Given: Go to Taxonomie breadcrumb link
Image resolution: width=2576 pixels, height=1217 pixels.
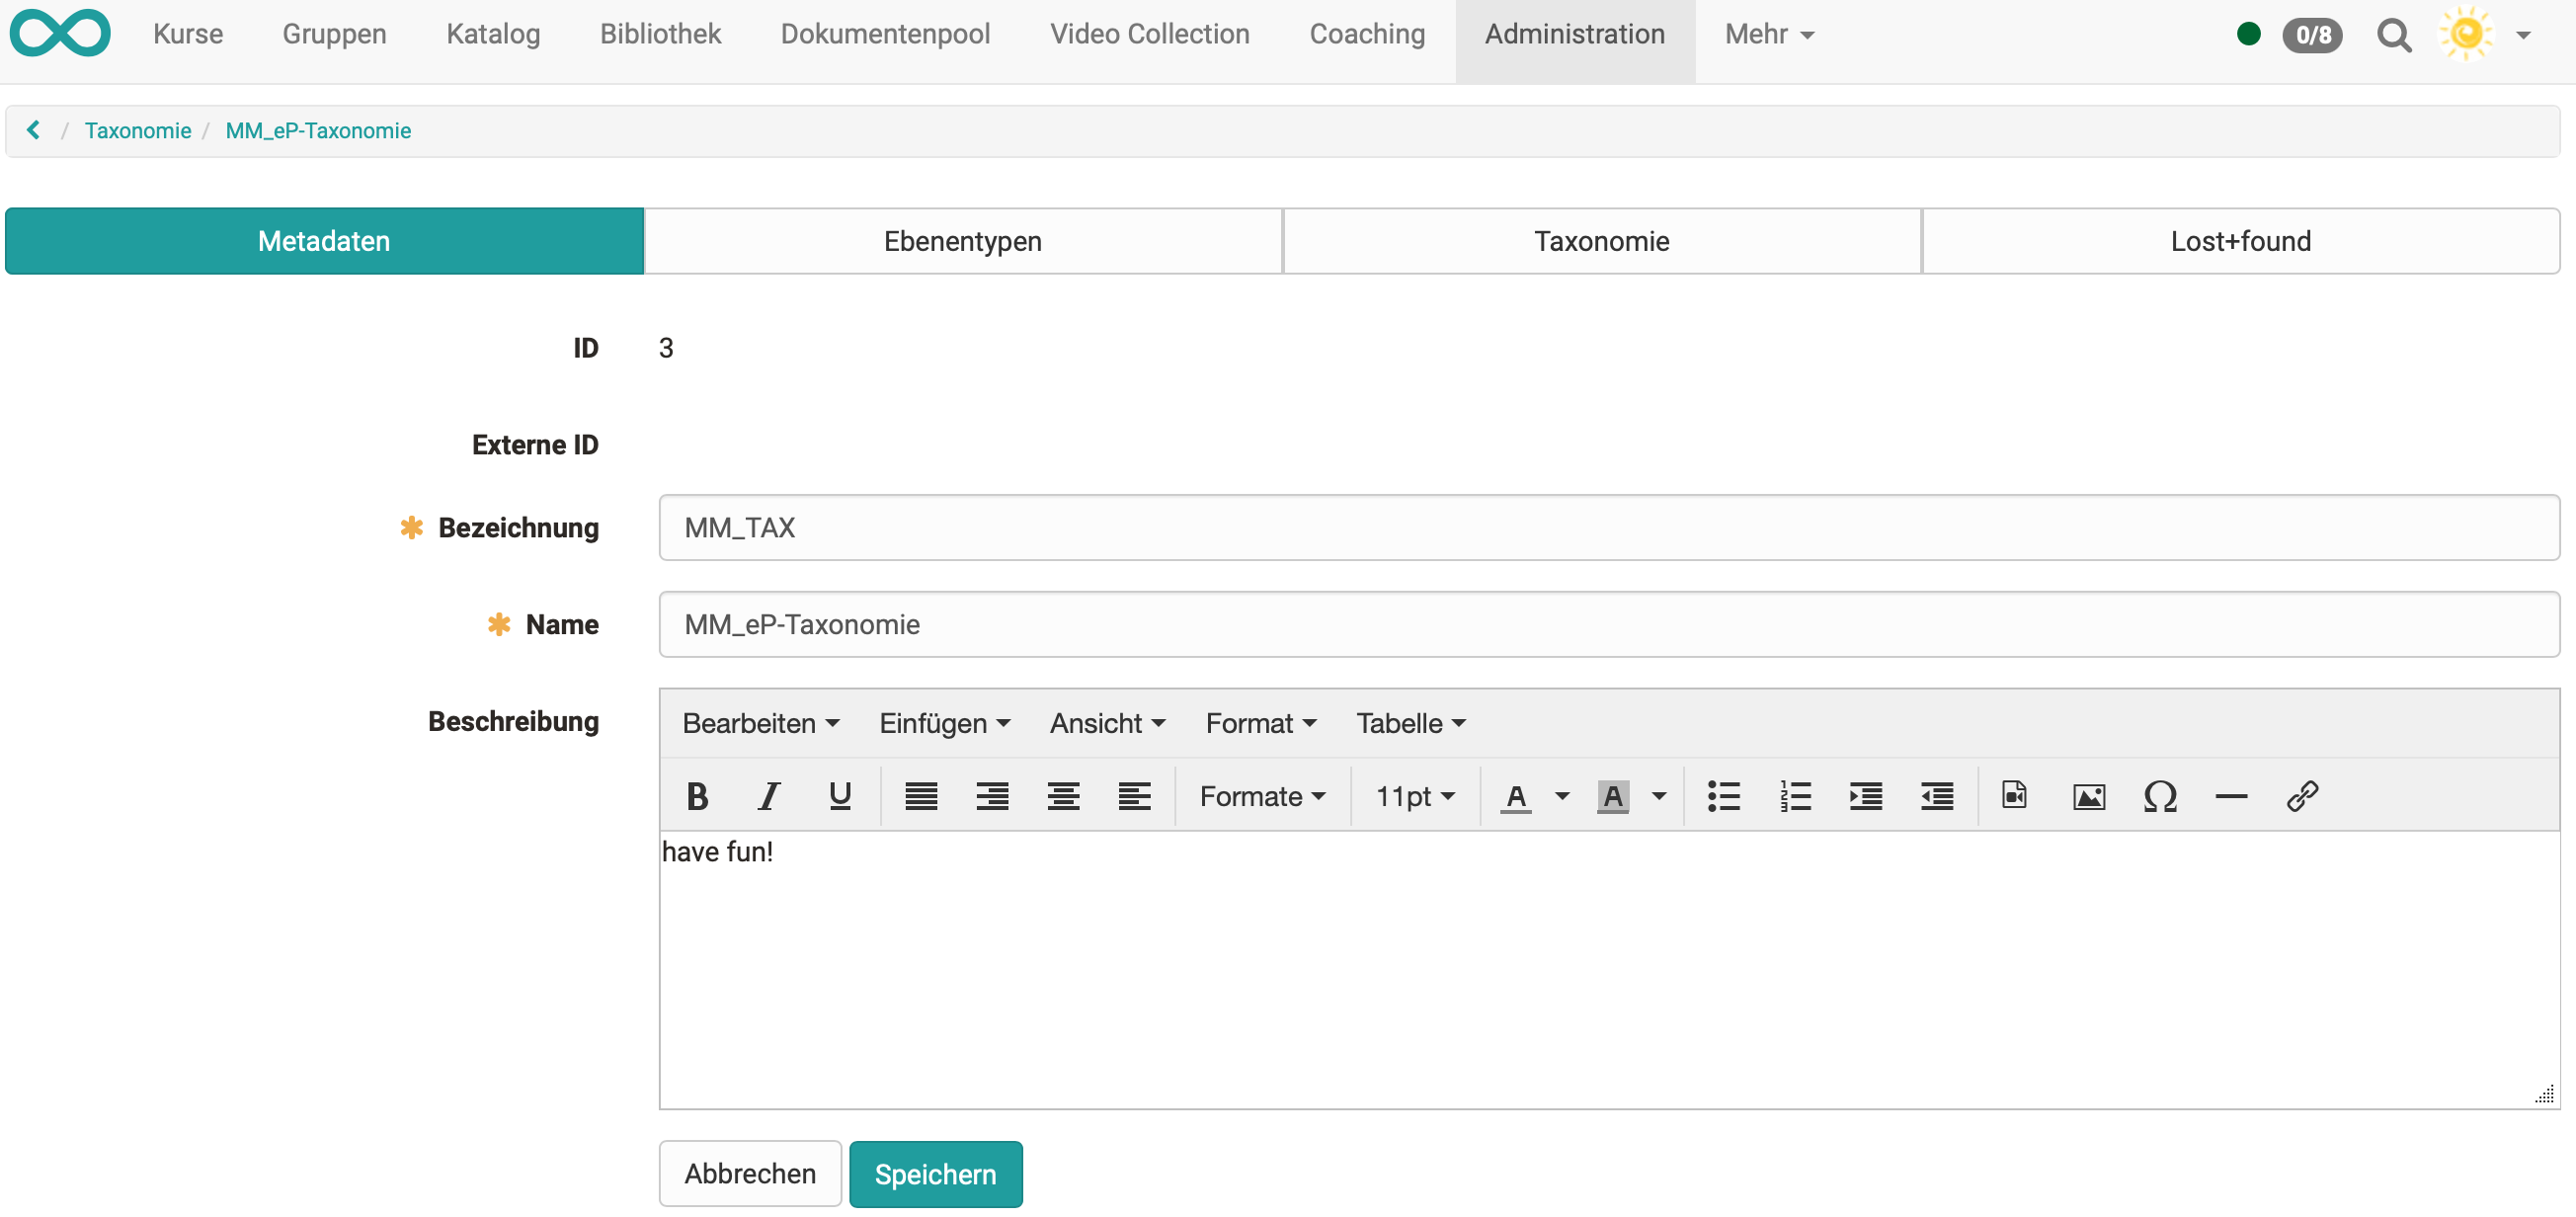Looking at the screenshot, I should (x=138, y=131).
